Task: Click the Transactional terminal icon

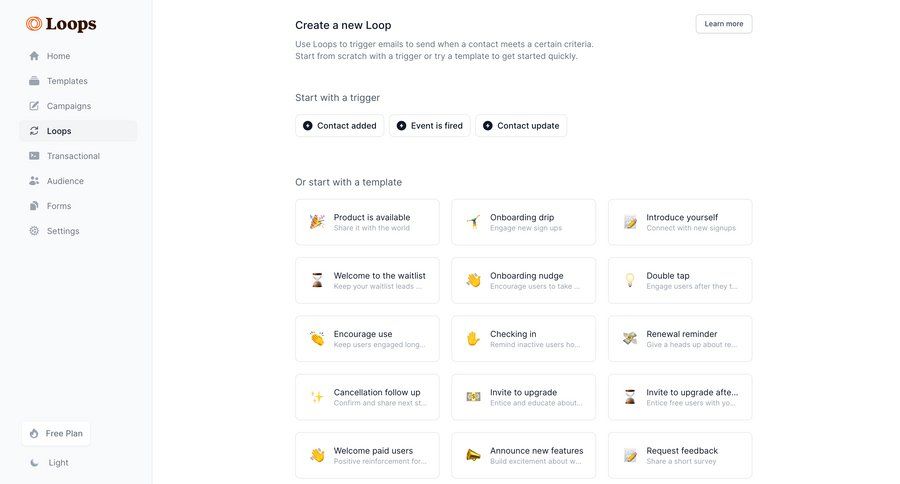Action: coord(34,156)
